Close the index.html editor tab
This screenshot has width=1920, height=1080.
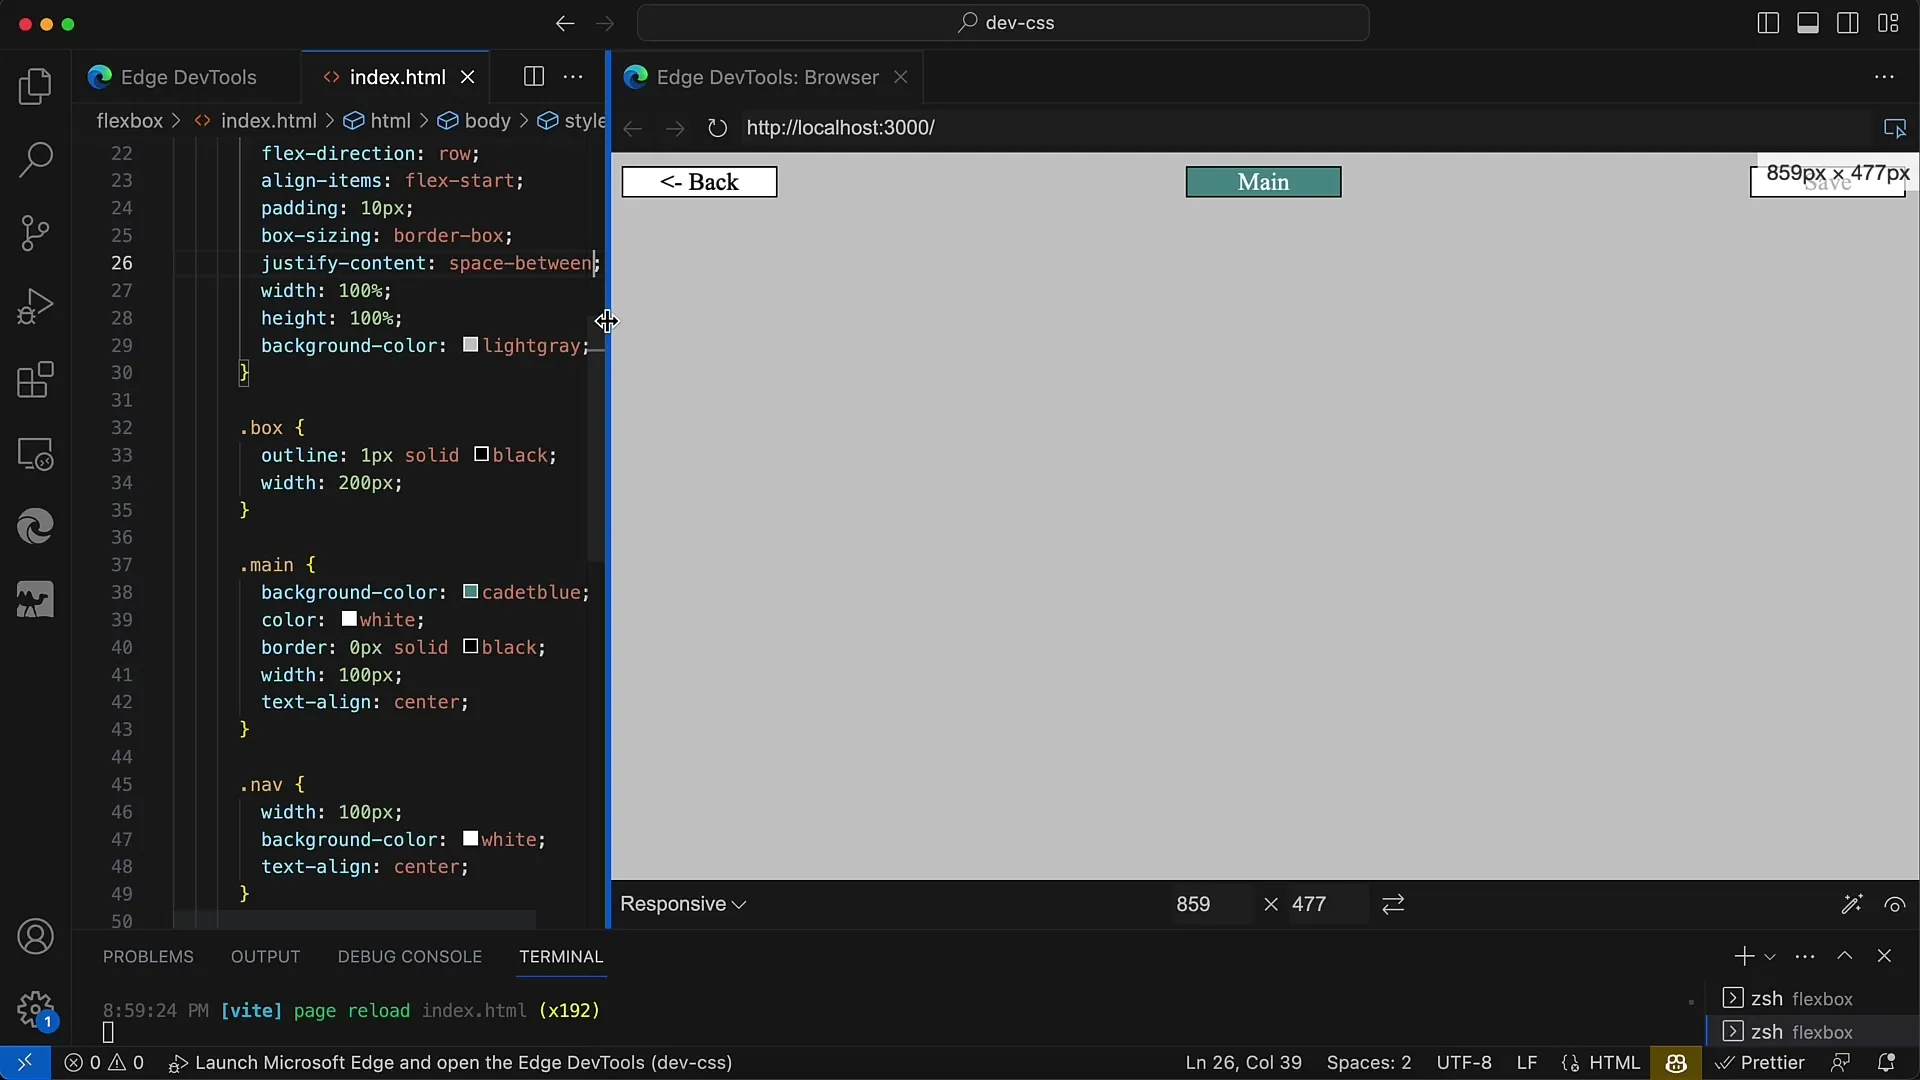point(467,77)
